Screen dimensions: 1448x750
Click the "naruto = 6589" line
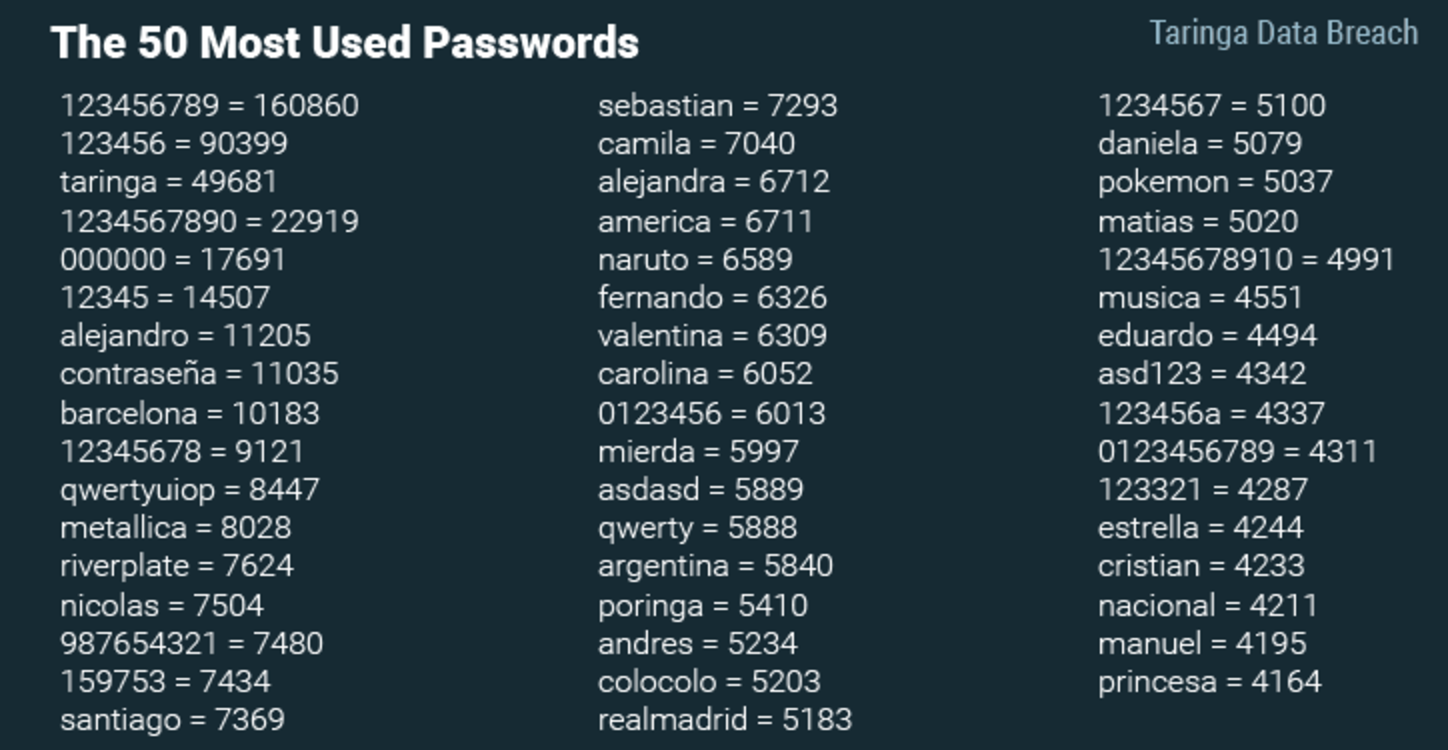click(x=695, y=259)
